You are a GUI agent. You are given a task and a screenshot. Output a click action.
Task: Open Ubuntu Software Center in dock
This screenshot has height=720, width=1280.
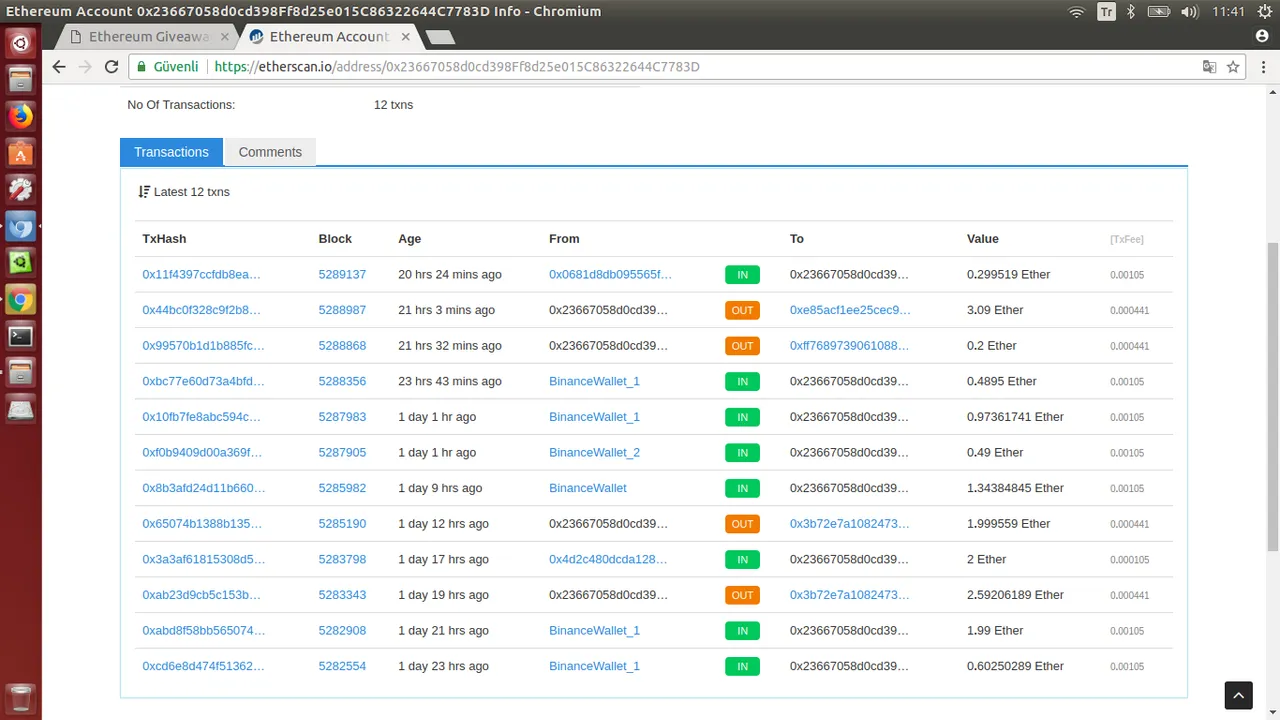tap(21, 153)
